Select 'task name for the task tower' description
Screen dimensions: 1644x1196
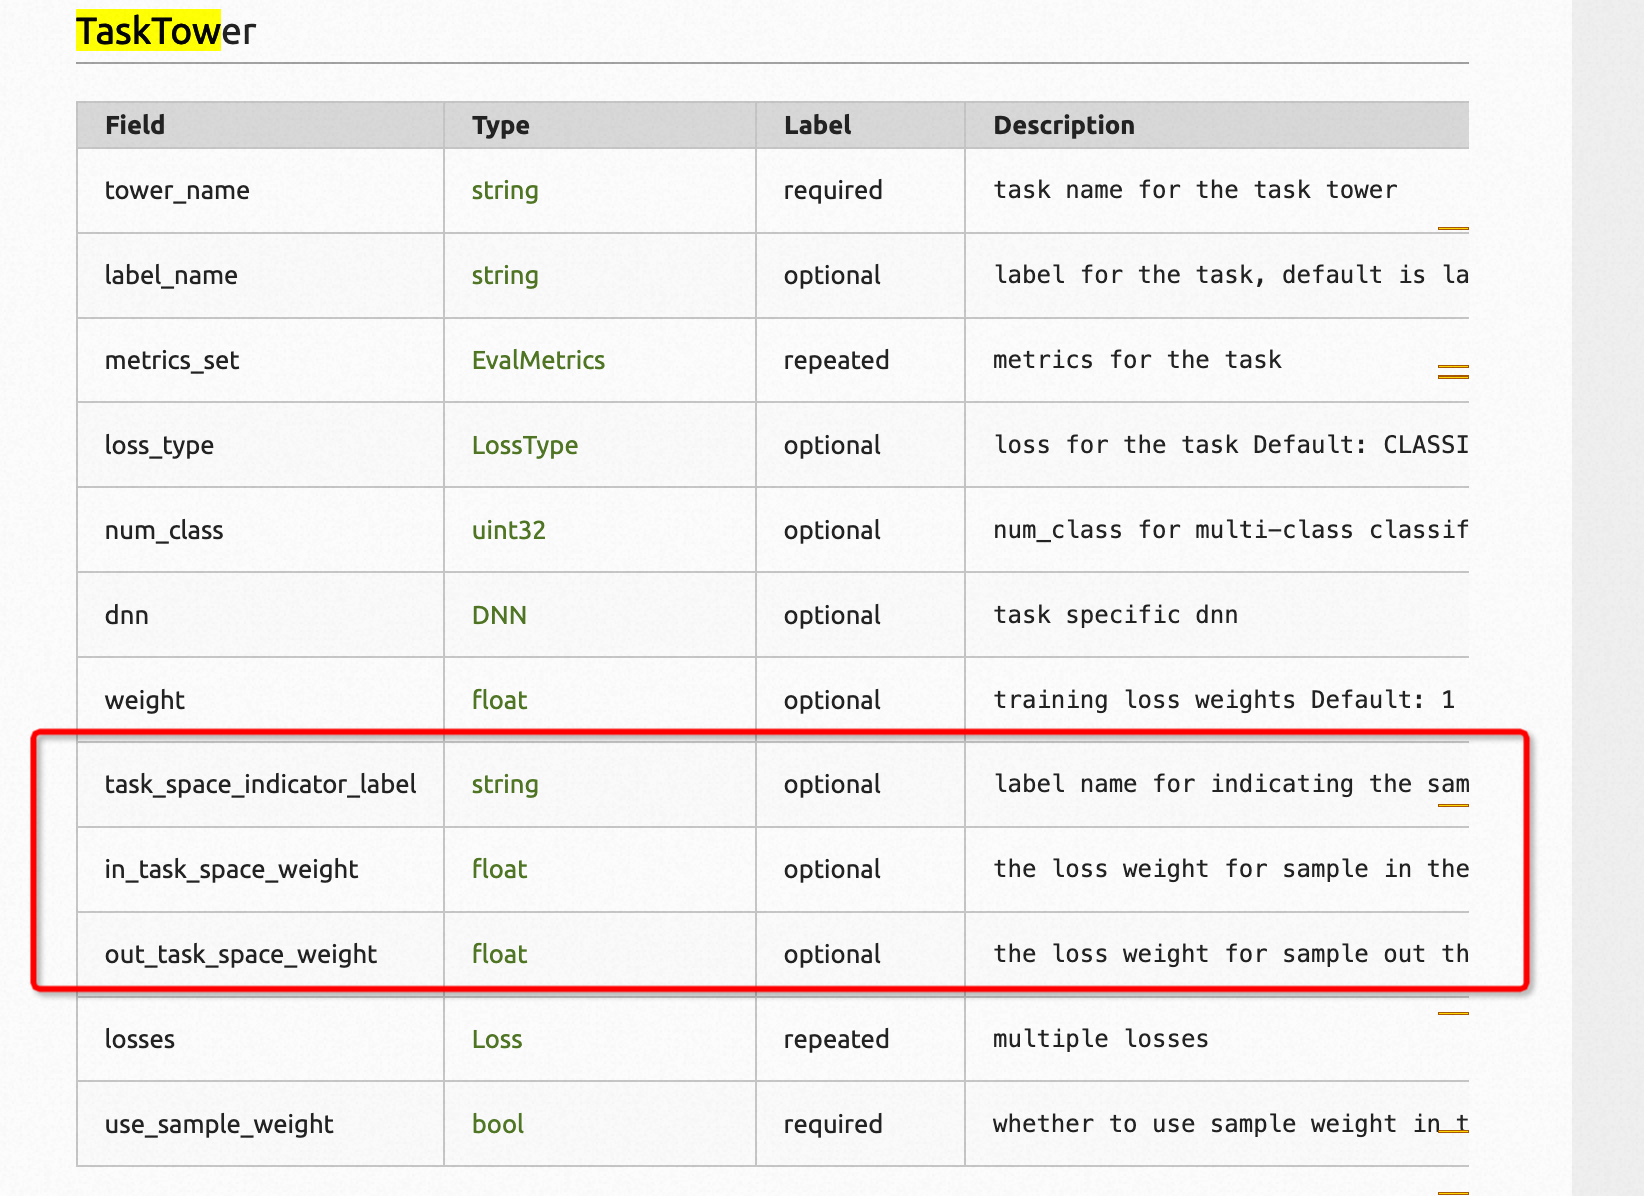pos(1195,190)
